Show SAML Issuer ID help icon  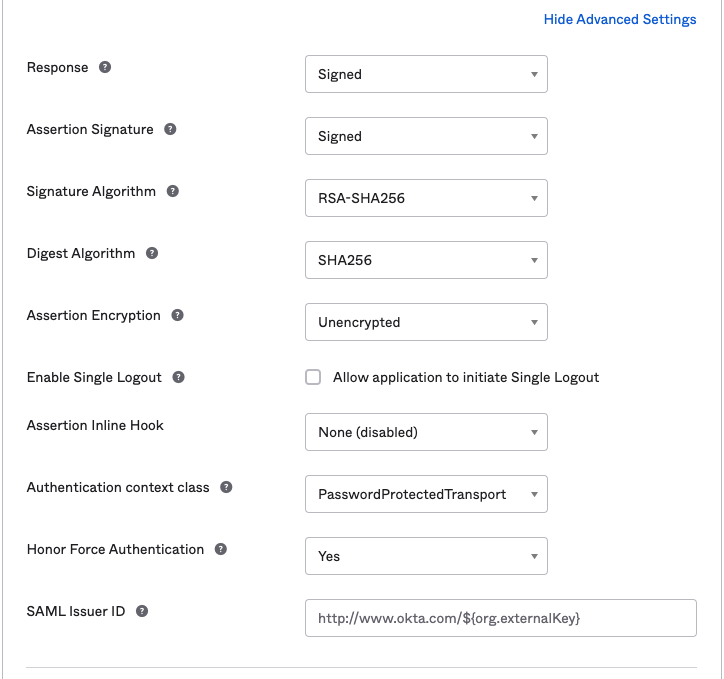[x=142, y=612]
